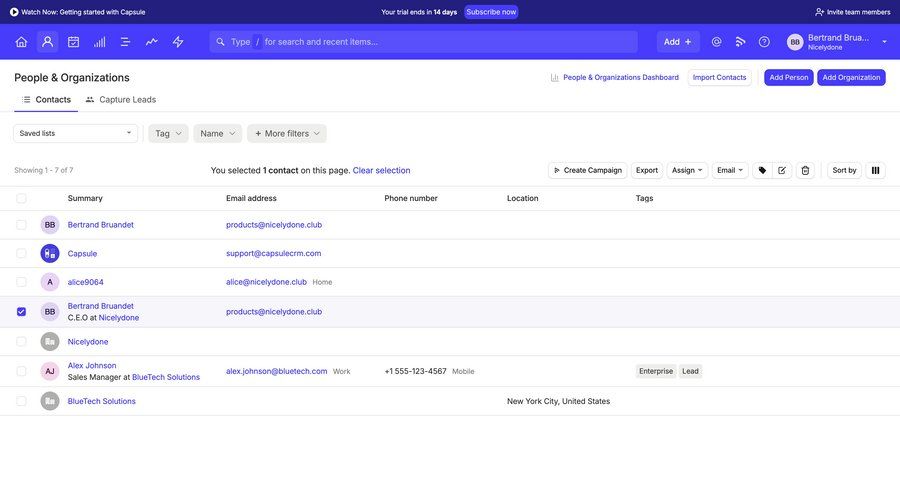
Task: Go to the Home dashboard icon
Action: 21,42
